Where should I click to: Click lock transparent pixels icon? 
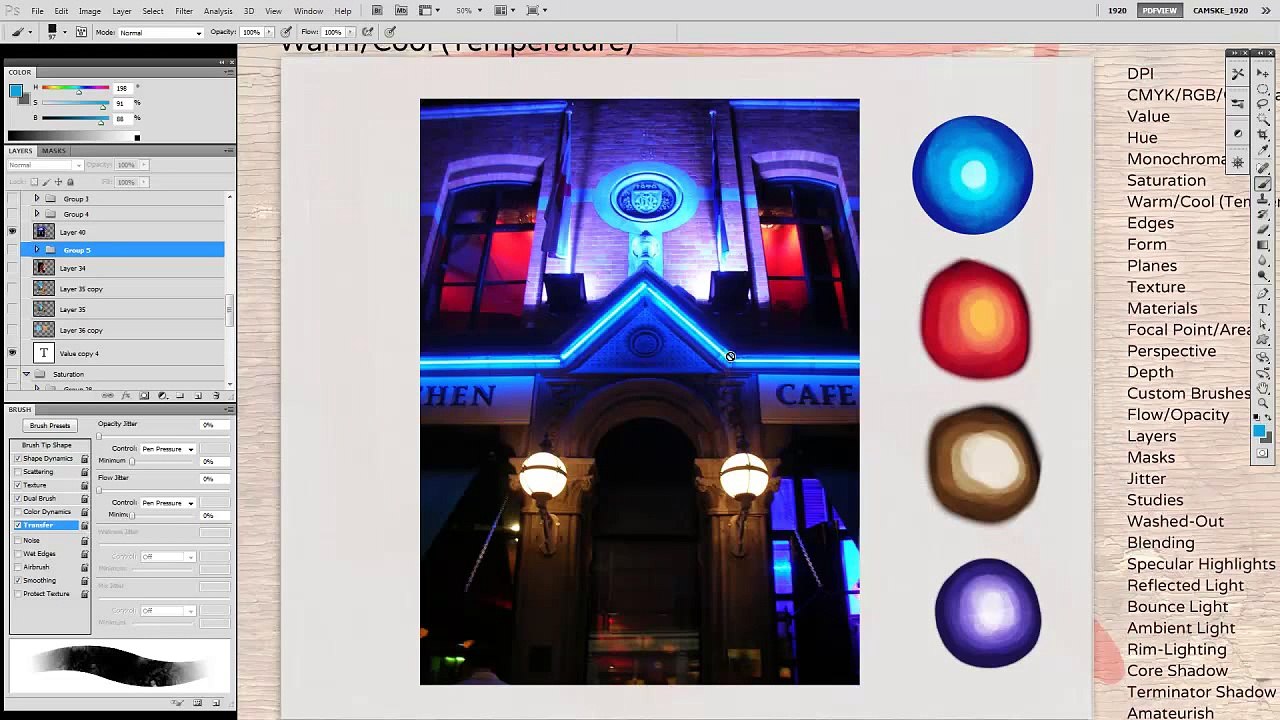tap(34, 182)
